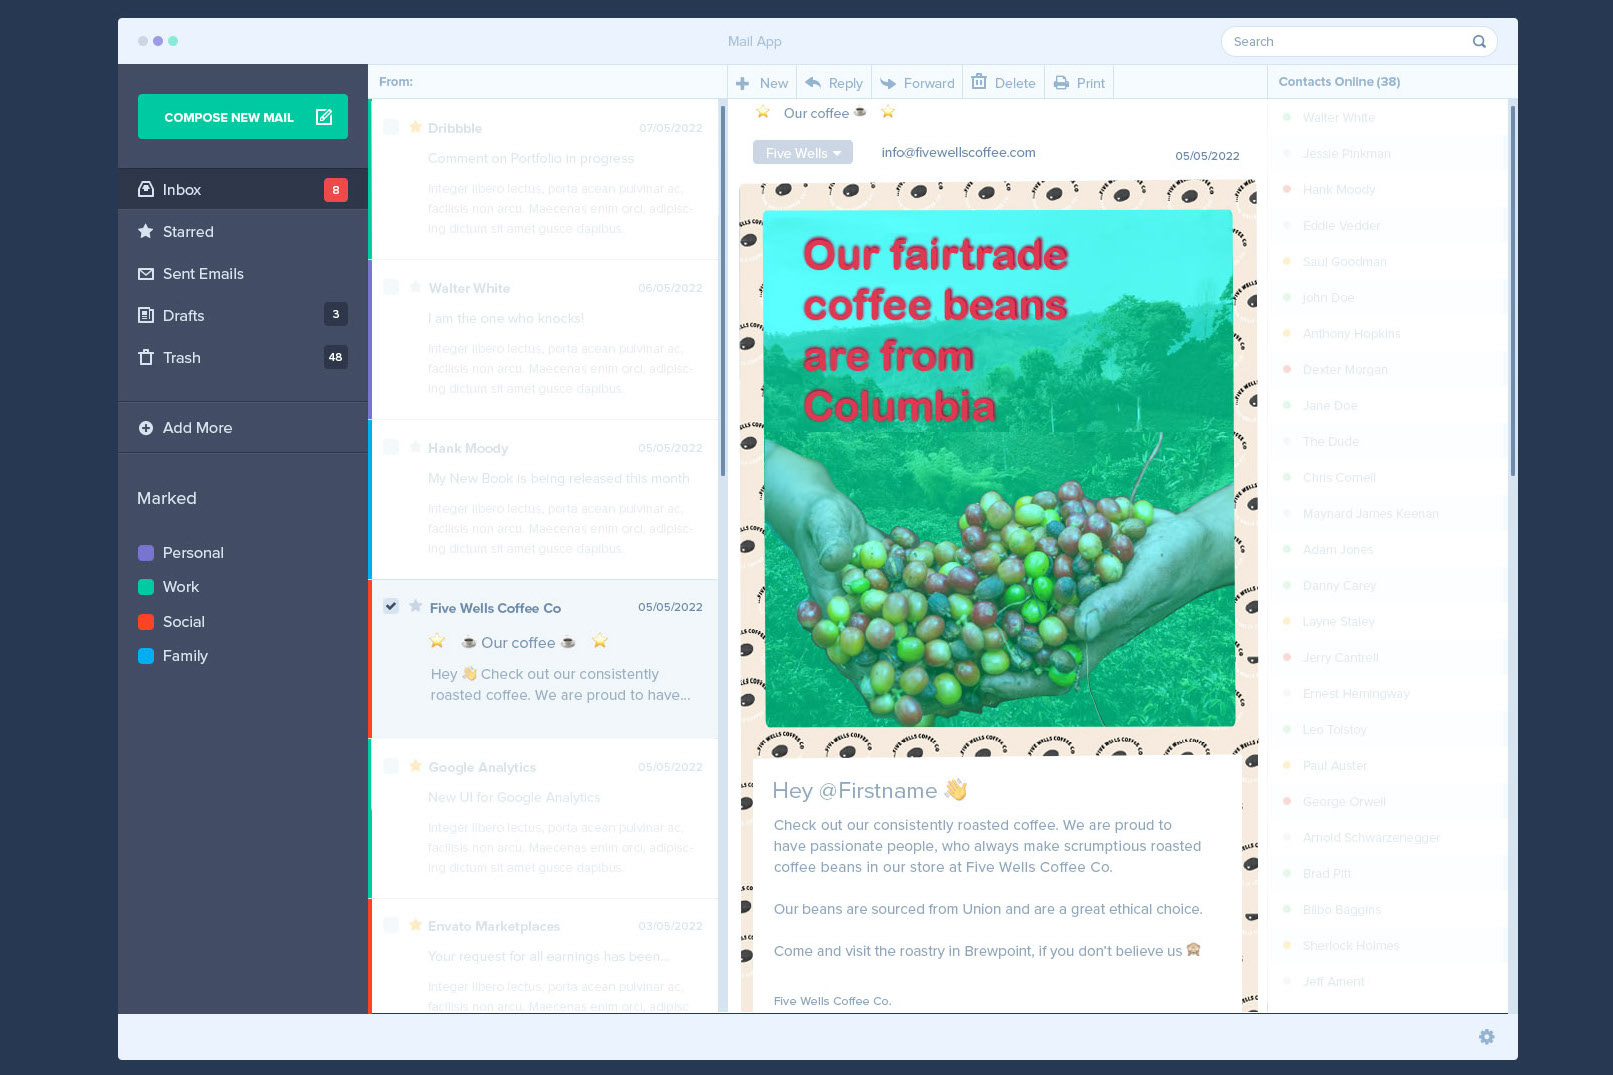This screenshot has height=1075, width=1613.
Task: Click the Trash count badge 48
Action: (x=336, y=357)
